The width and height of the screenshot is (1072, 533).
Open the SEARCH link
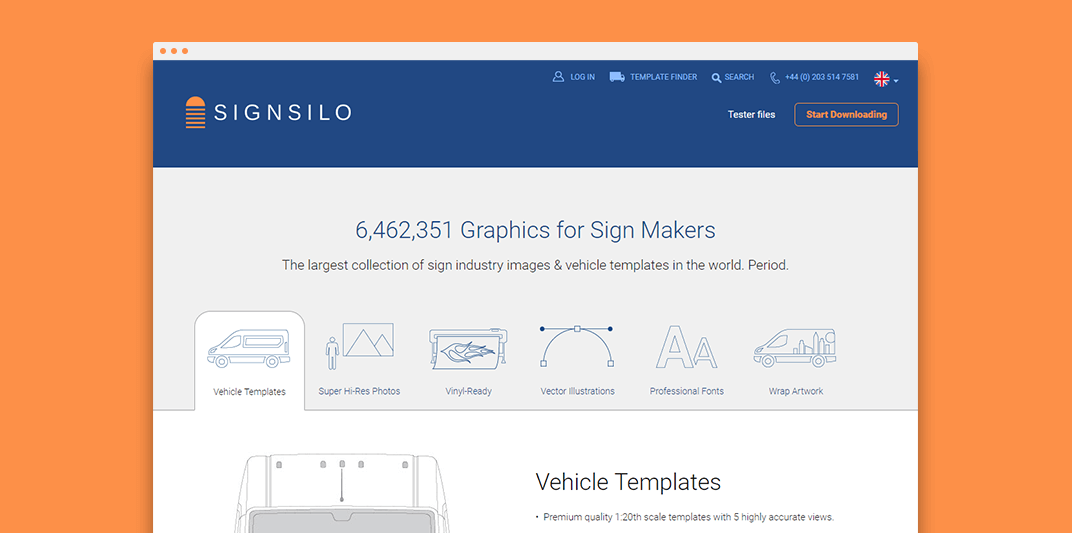(739, 77)
